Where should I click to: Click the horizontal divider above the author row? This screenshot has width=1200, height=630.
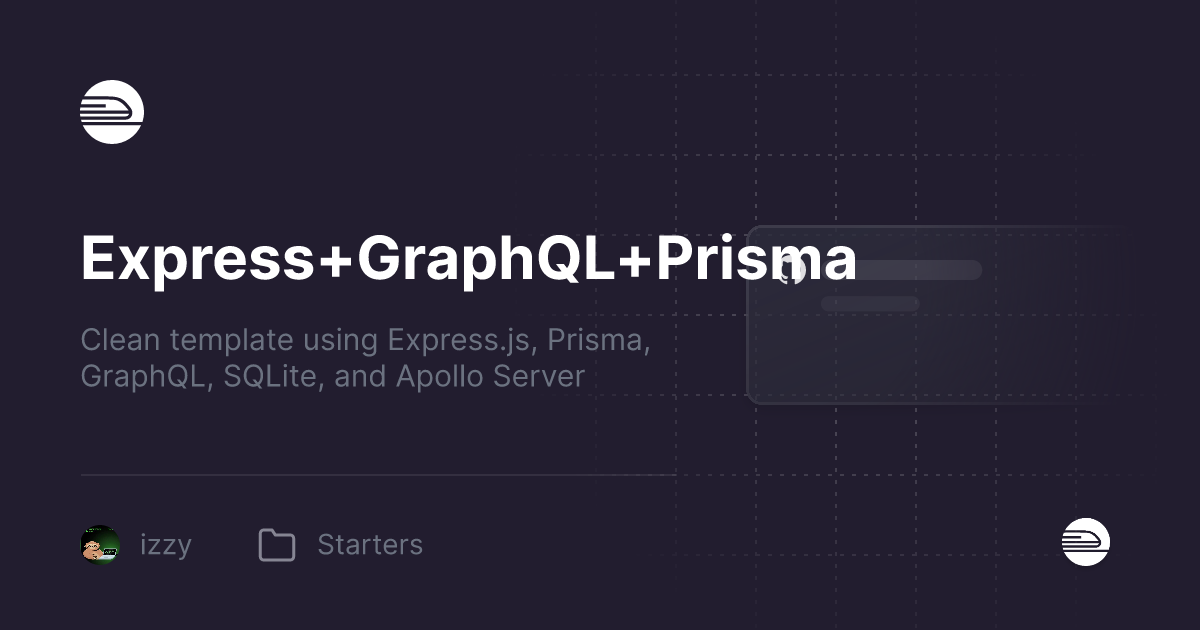point(378,475)
